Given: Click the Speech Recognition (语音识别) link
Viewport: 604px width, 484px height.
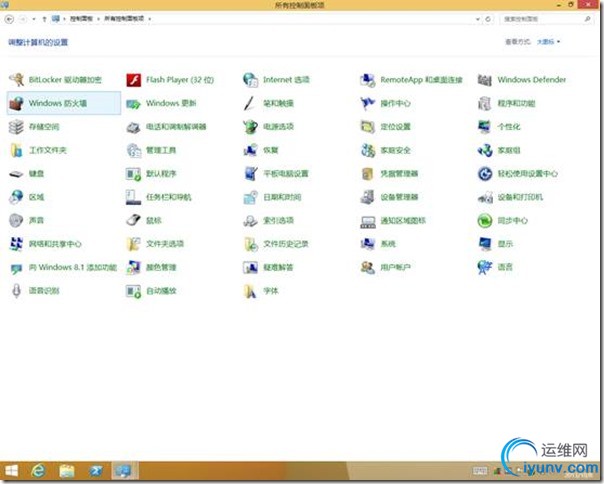Looking at the screenshot, I should [x=44, y=291].
